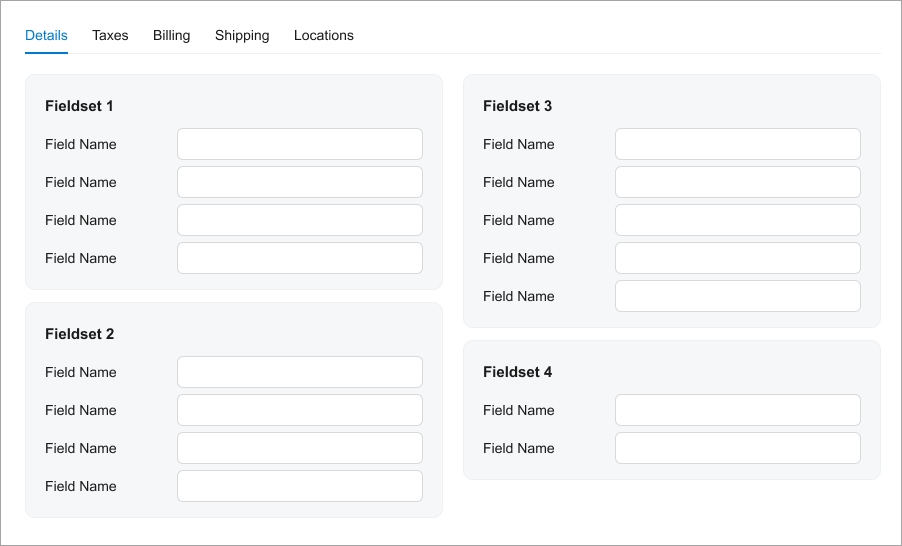Select the Billing tab
The image size is (902, 546).
click(x=171, y=36)
